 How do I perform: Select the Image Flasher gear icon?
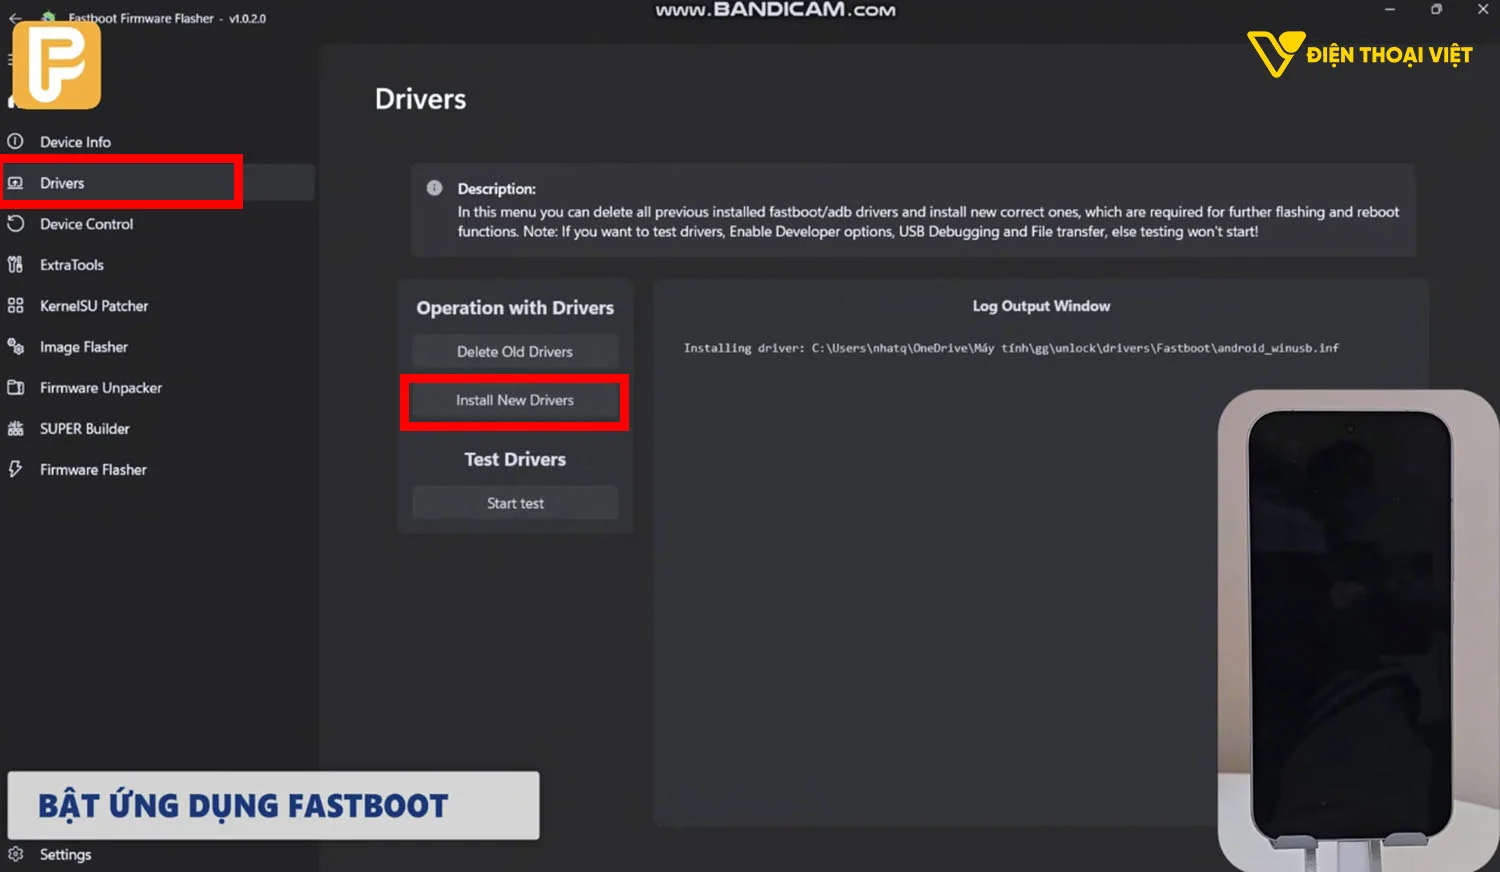pos(15,346)
